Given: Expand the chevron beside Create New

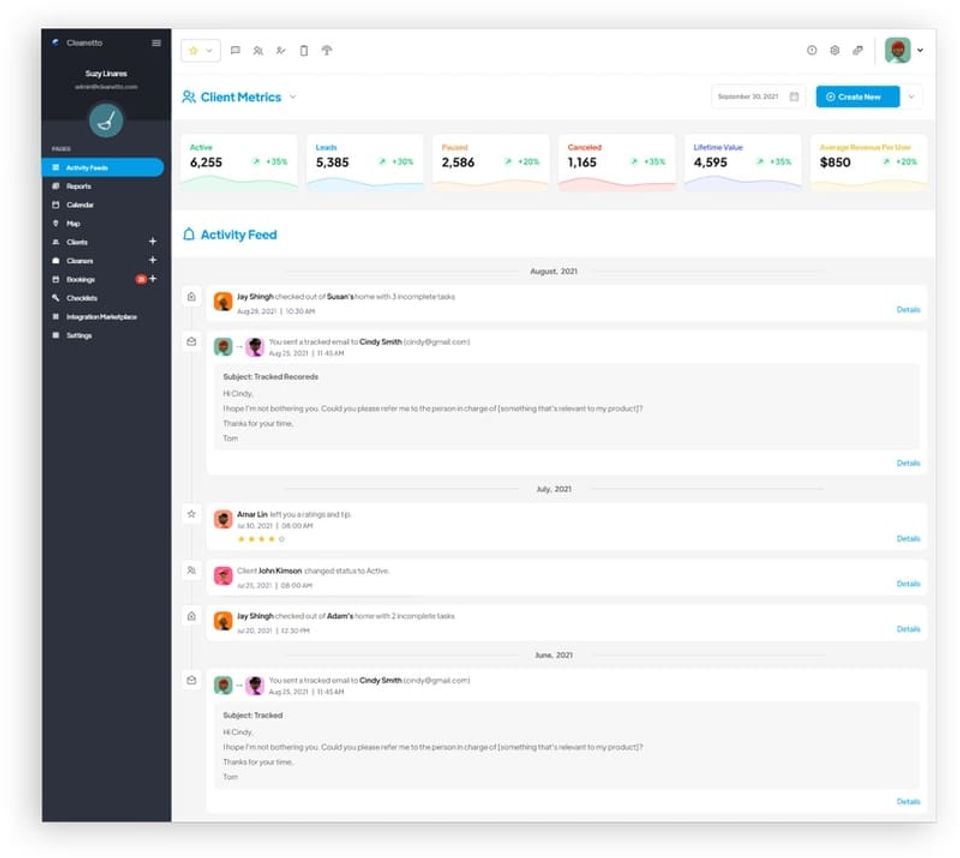Looking at the screenshot, I should (x=912, y=97).
